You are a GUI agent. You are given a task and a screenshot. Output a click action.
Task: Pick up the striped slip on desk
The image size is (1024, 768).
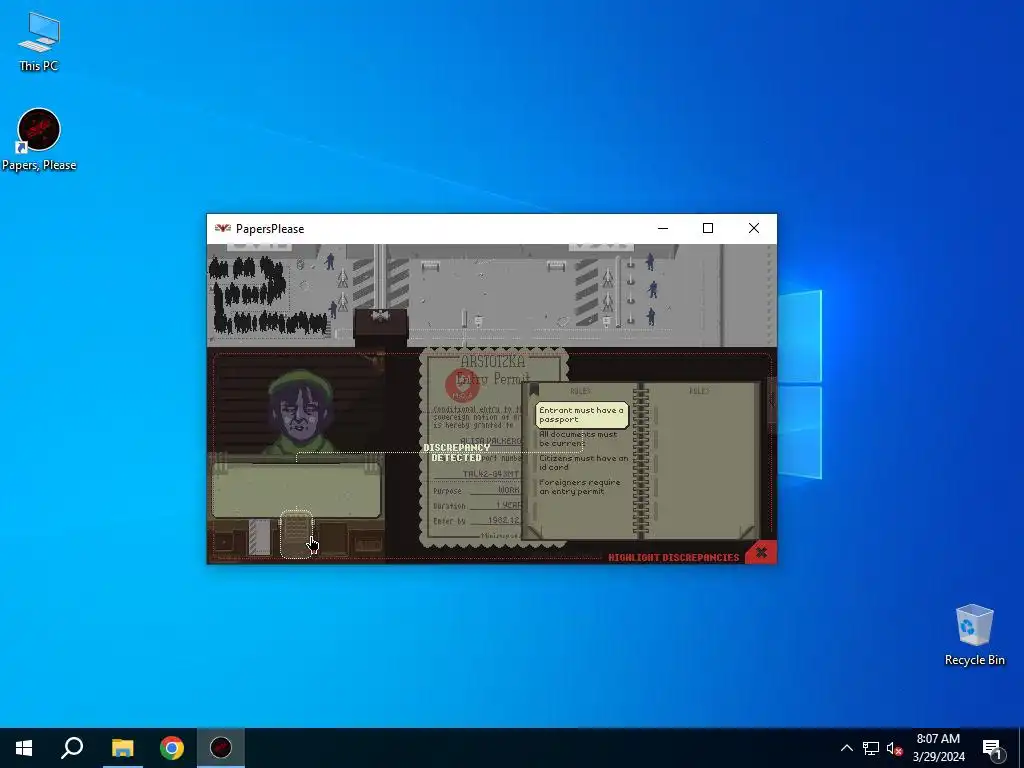click(x=259, y=537)
